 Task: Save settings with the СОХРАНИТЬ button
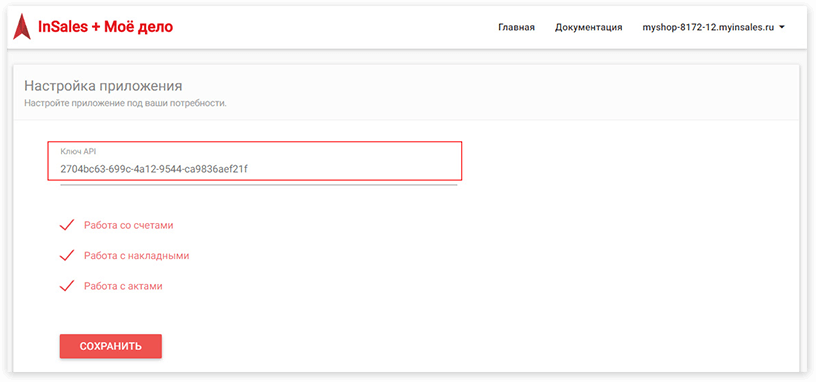(x=111, y=346)
